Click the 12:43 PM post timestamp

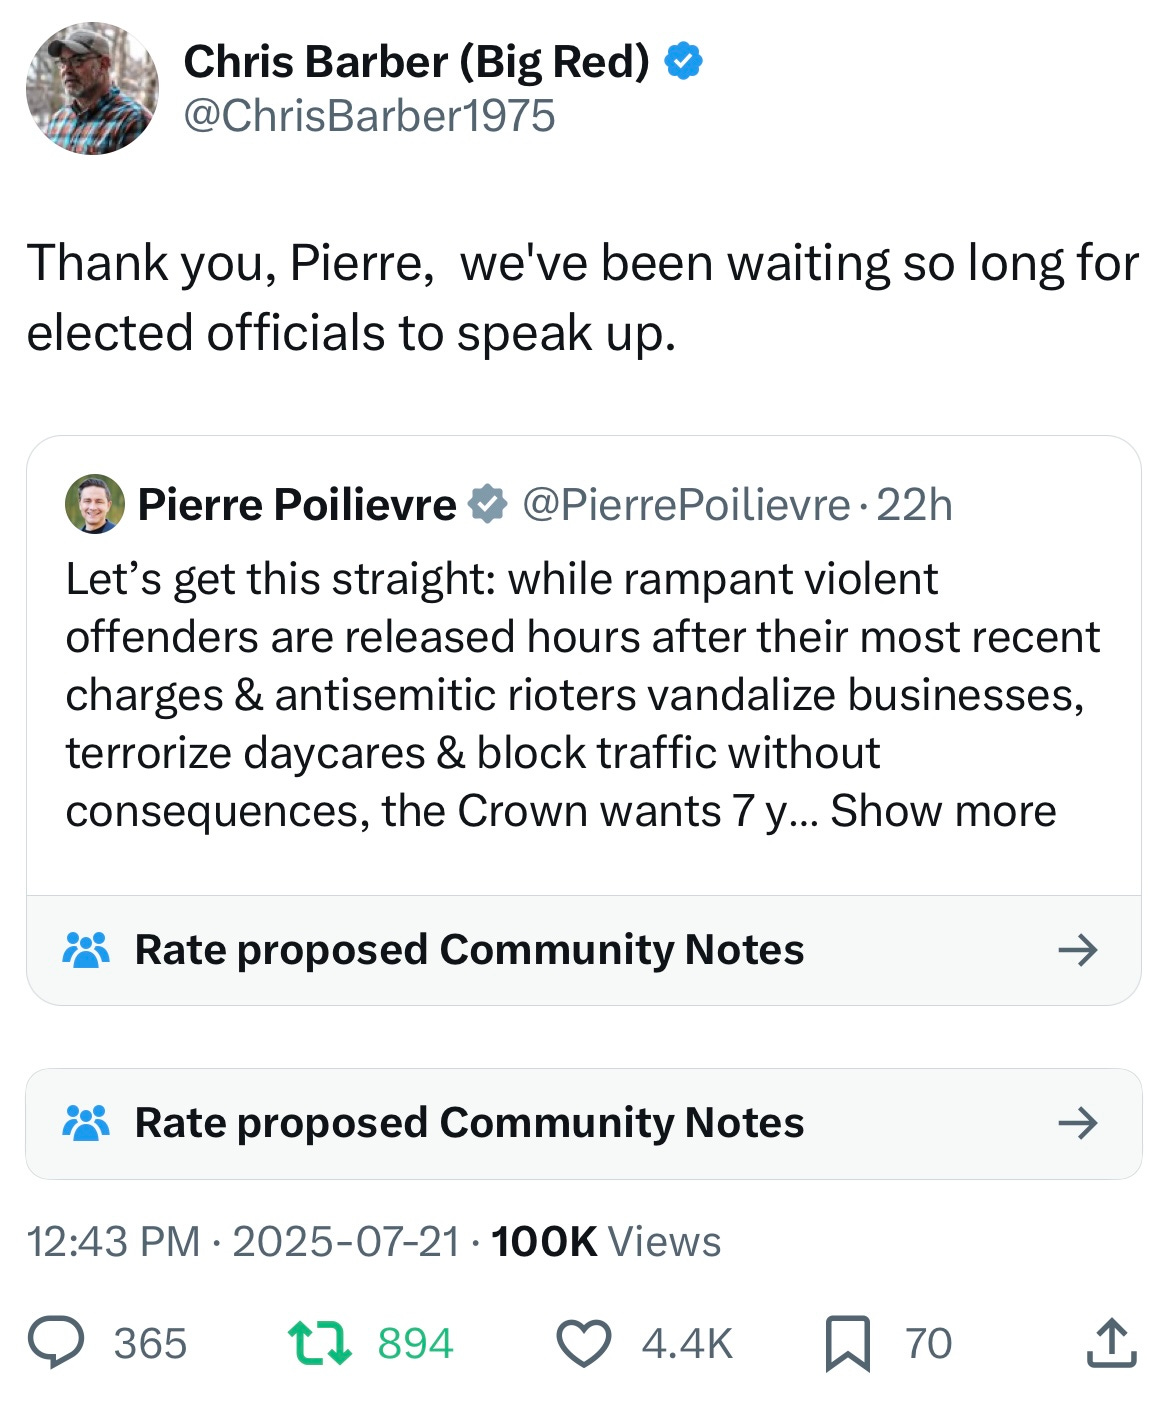113,1241
